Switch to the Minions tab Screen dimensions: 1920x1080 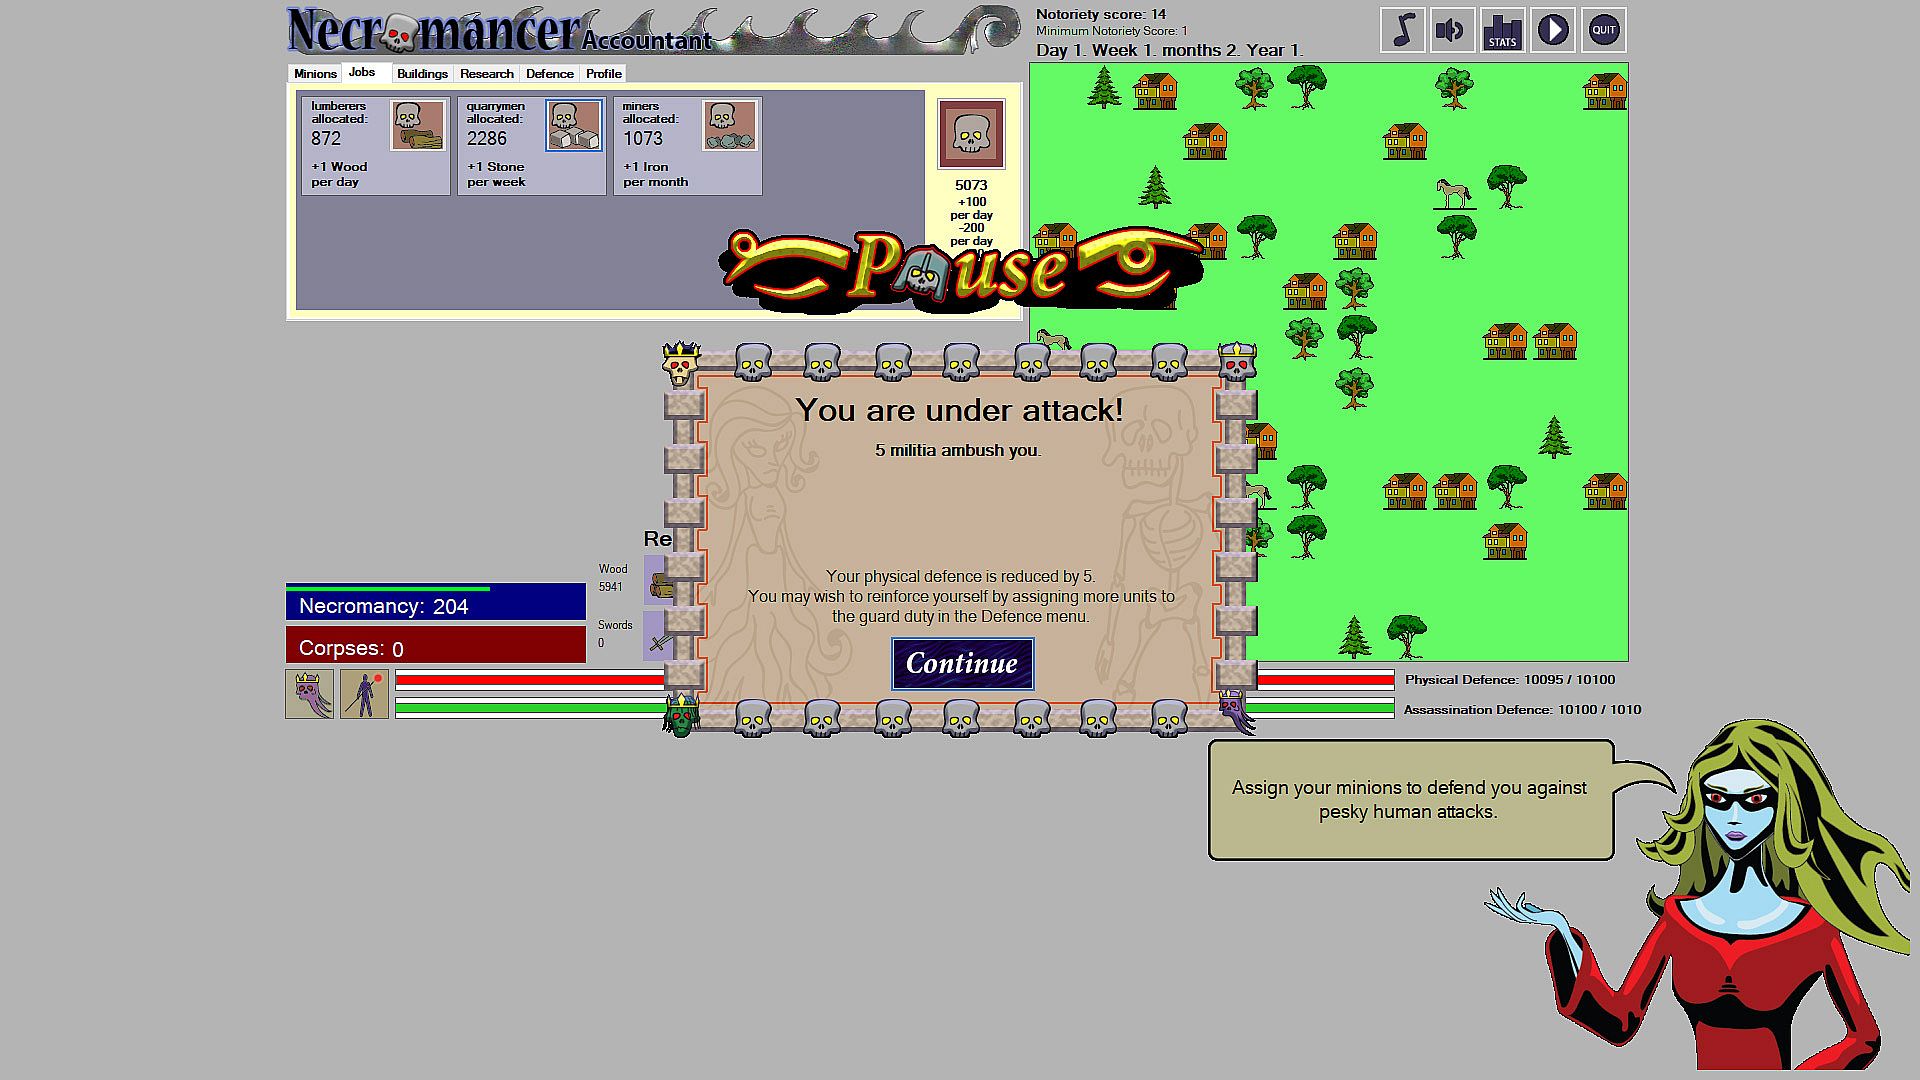pyautogui.click(x=315, y=74)
